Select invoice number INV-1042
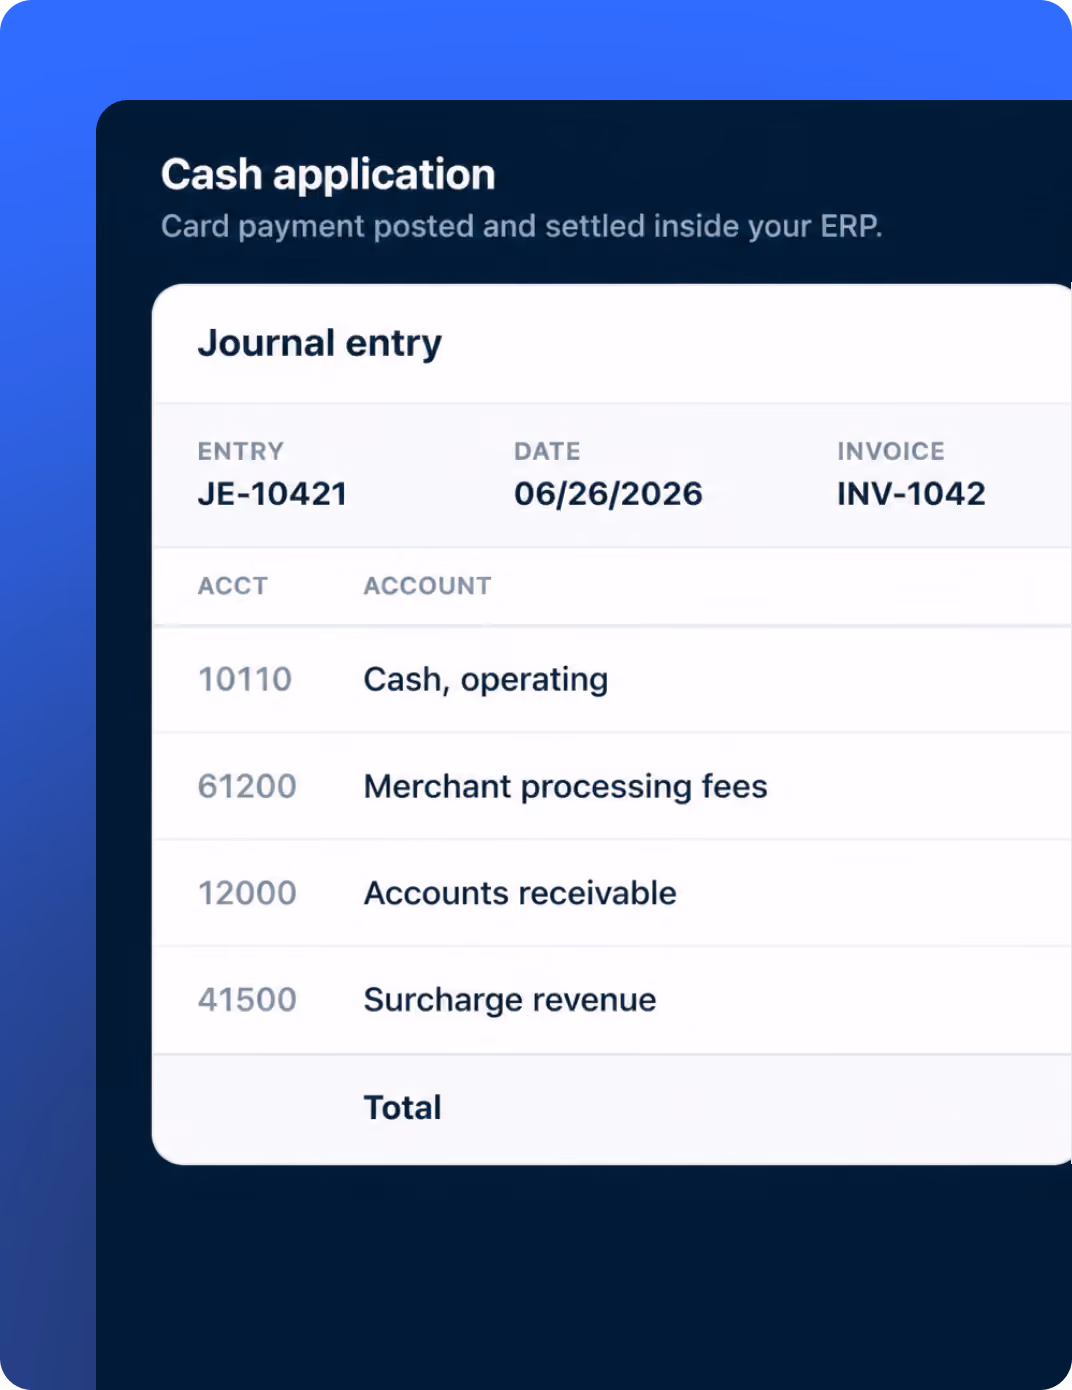The image size is (1072, 1390). point(911,493)
